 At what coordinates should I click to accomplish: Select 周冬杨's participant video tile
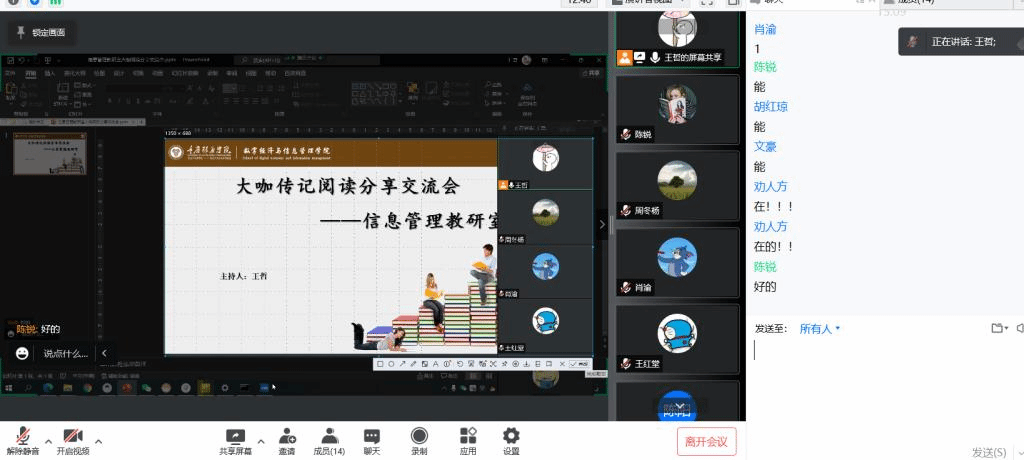click(x=677, y=185)
